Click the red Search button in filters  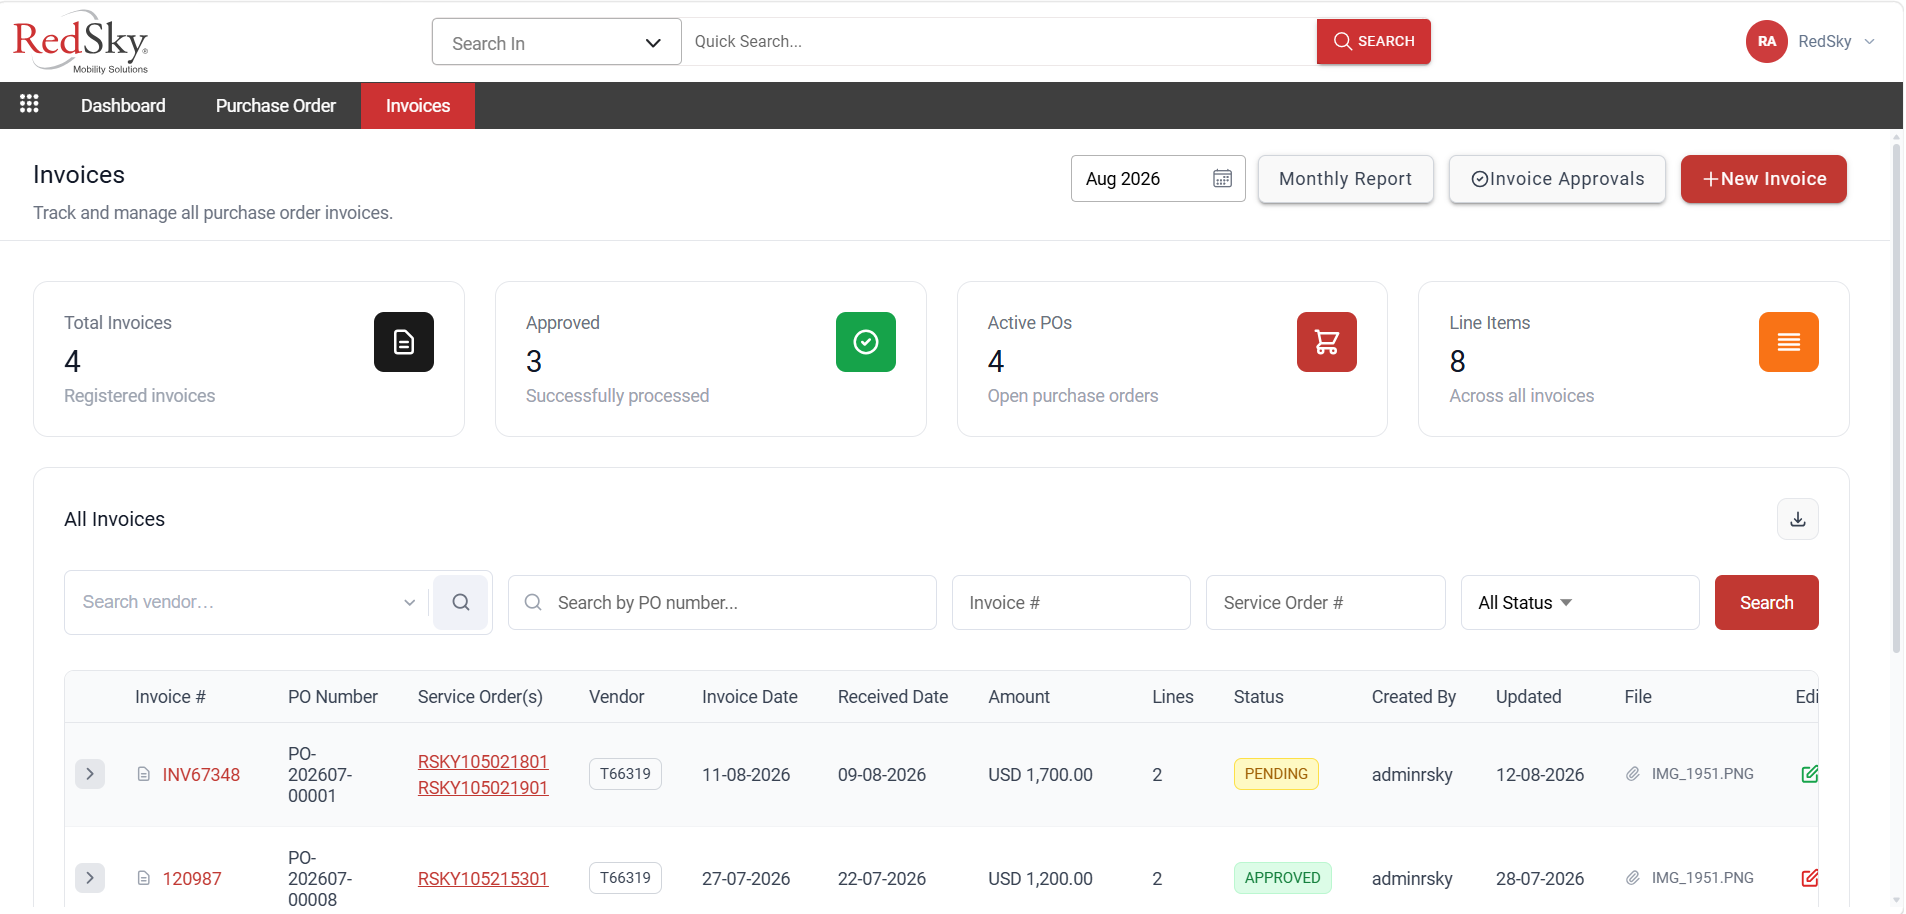pos(1767,602)
